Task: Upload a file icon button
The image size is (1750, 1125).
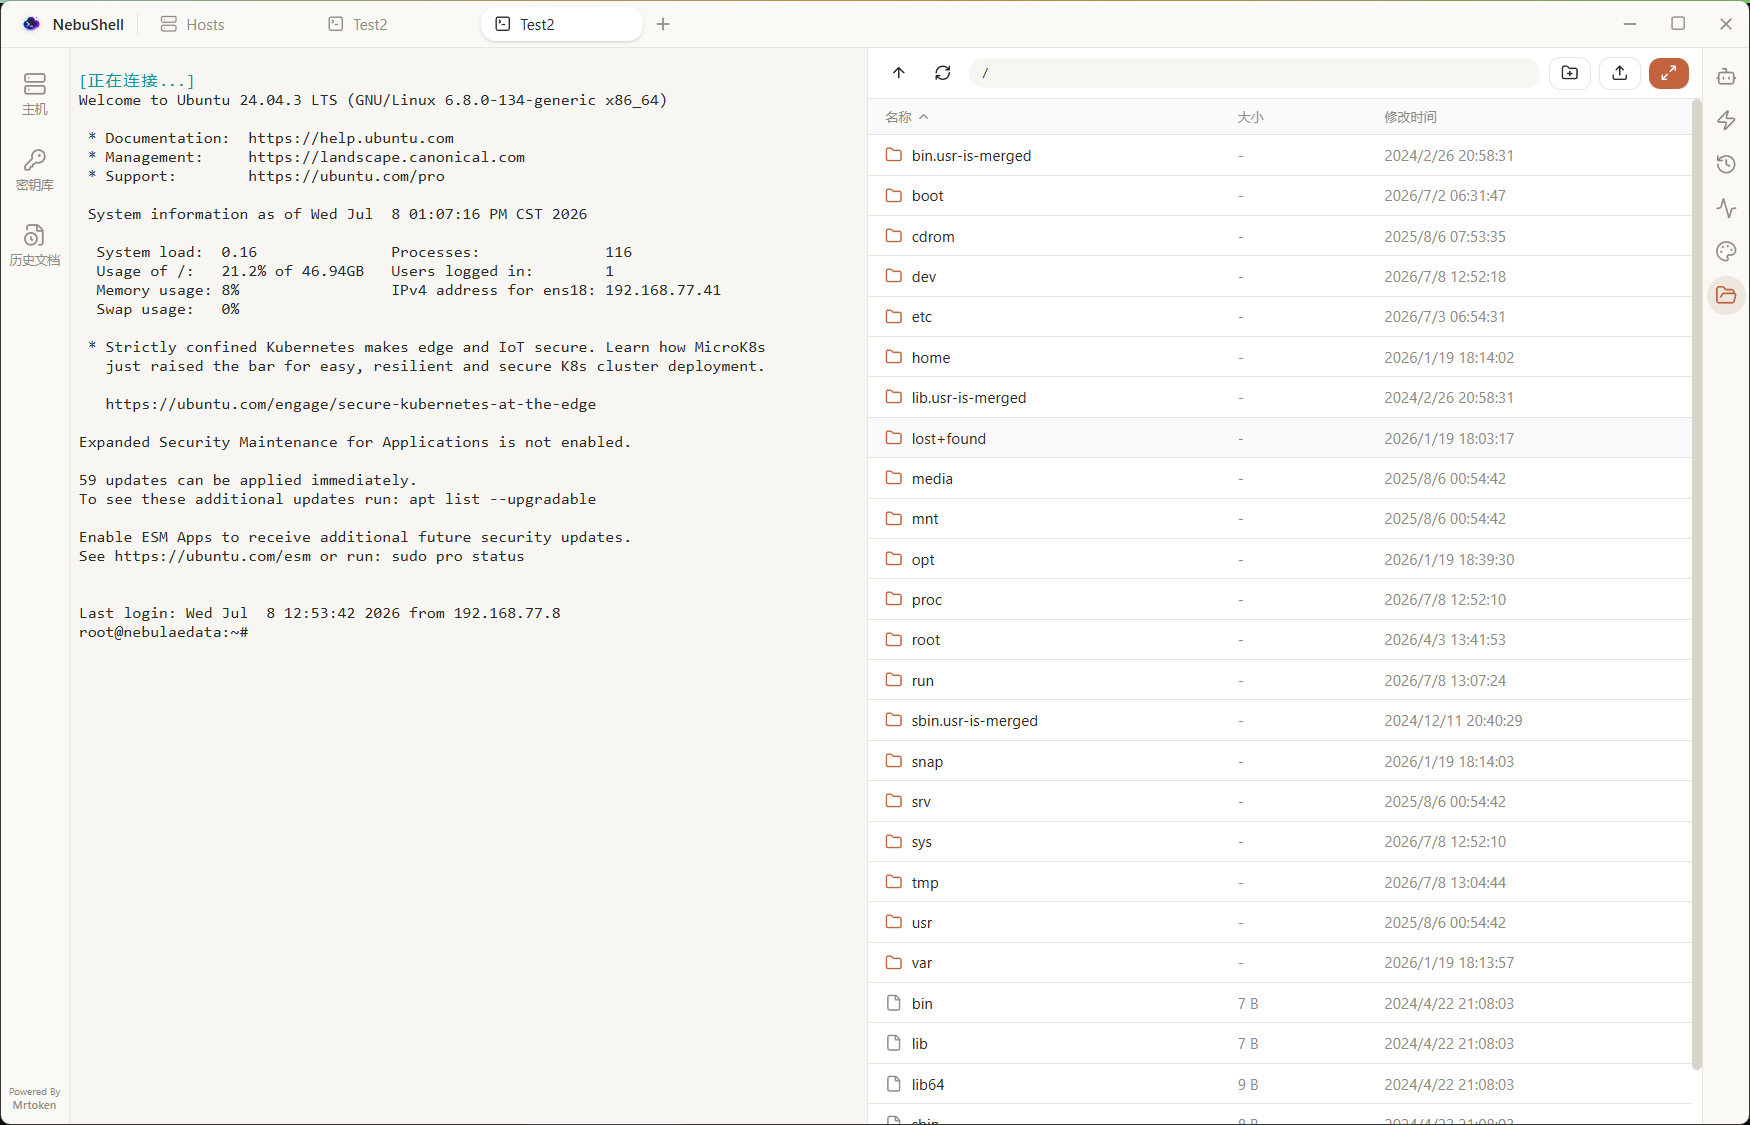Action: (1620, 73)
